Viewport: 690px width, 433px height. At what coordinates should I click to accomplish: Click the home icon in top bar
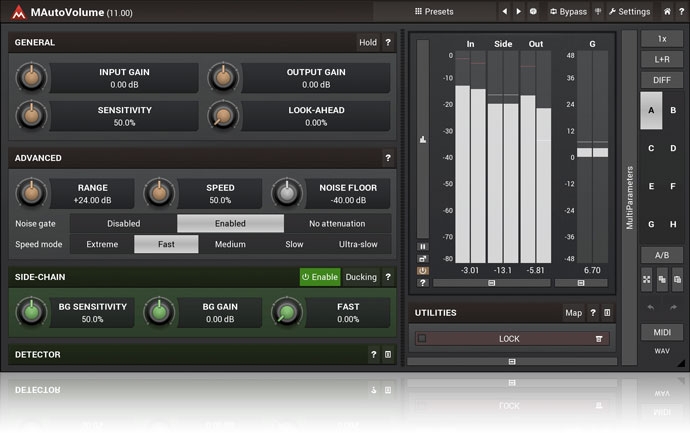pos(667,11)
